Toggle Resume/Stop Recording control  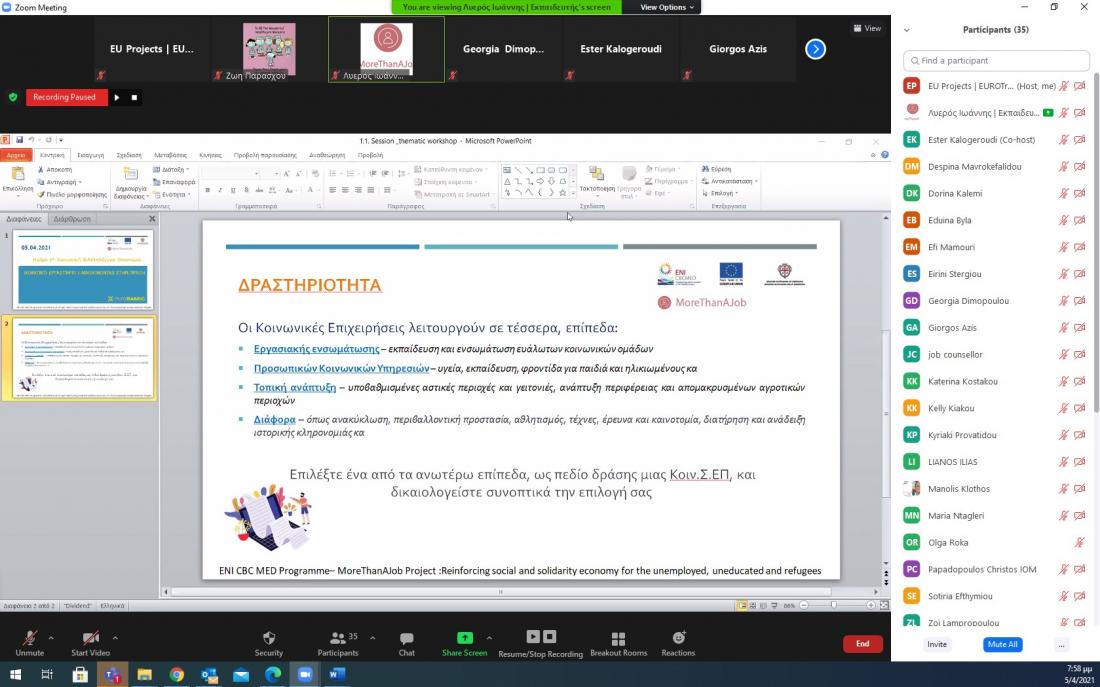click(540, 638)
